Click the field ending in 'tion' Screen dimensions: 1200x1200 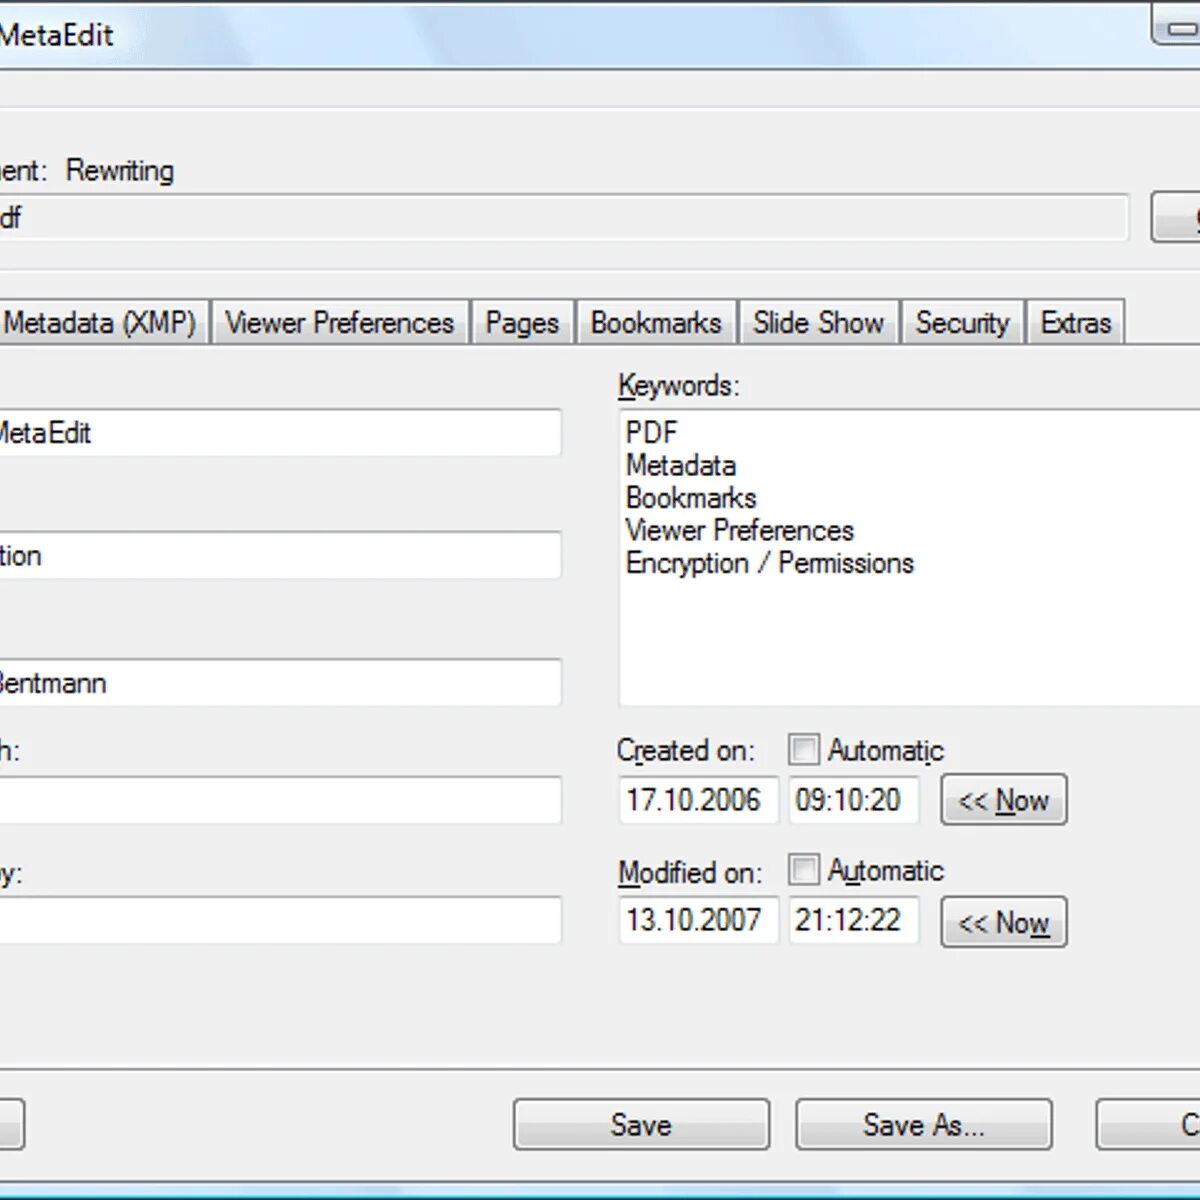(280, 556)
